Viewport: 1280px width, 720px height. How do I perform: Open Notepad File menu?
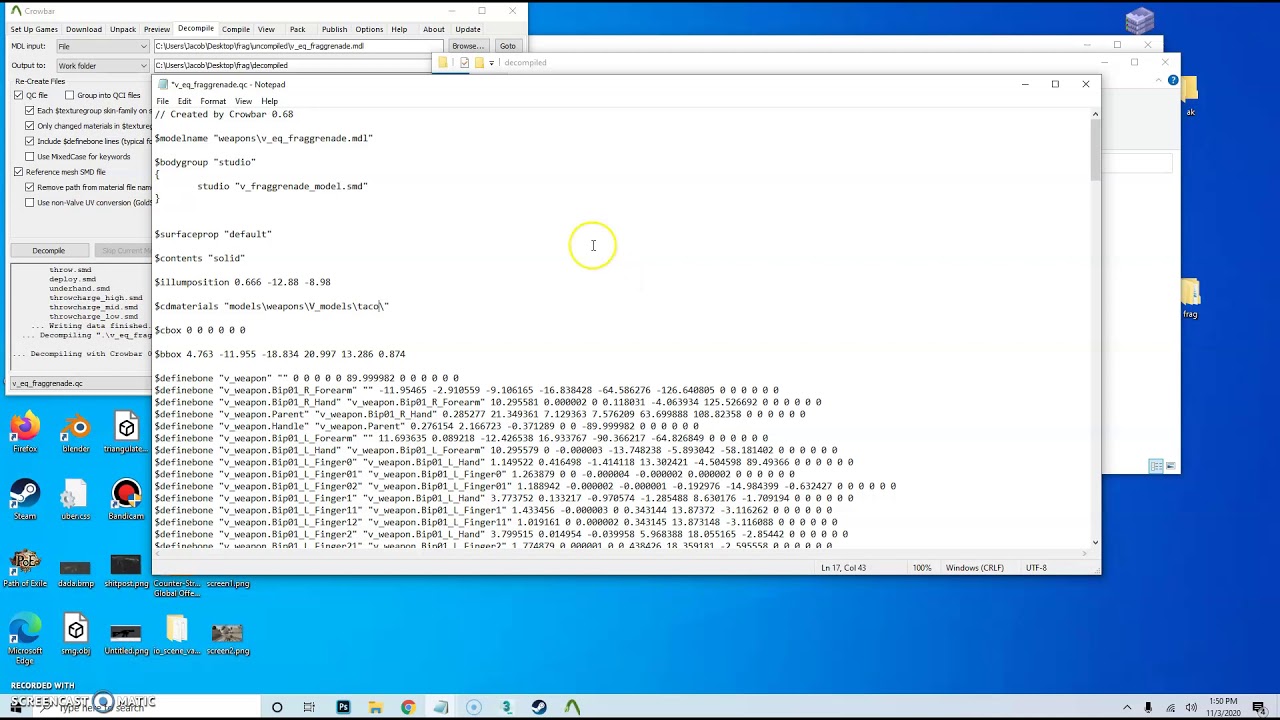click(163, 101)
